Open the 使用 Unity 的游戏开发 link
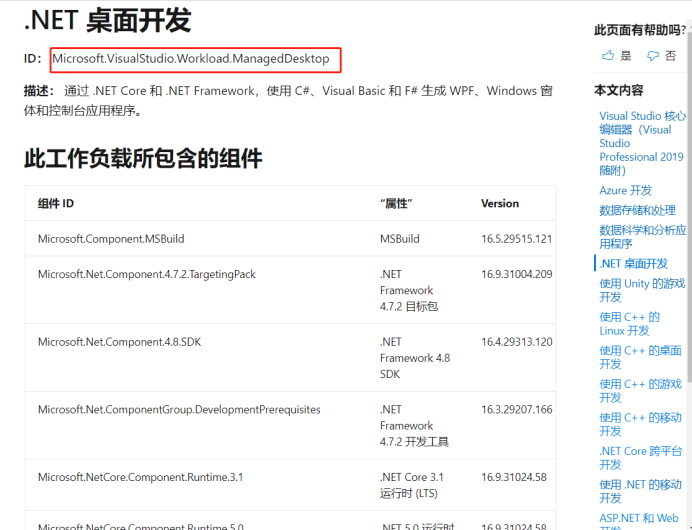This screenshot has width=692, height=530. [642, 290]
